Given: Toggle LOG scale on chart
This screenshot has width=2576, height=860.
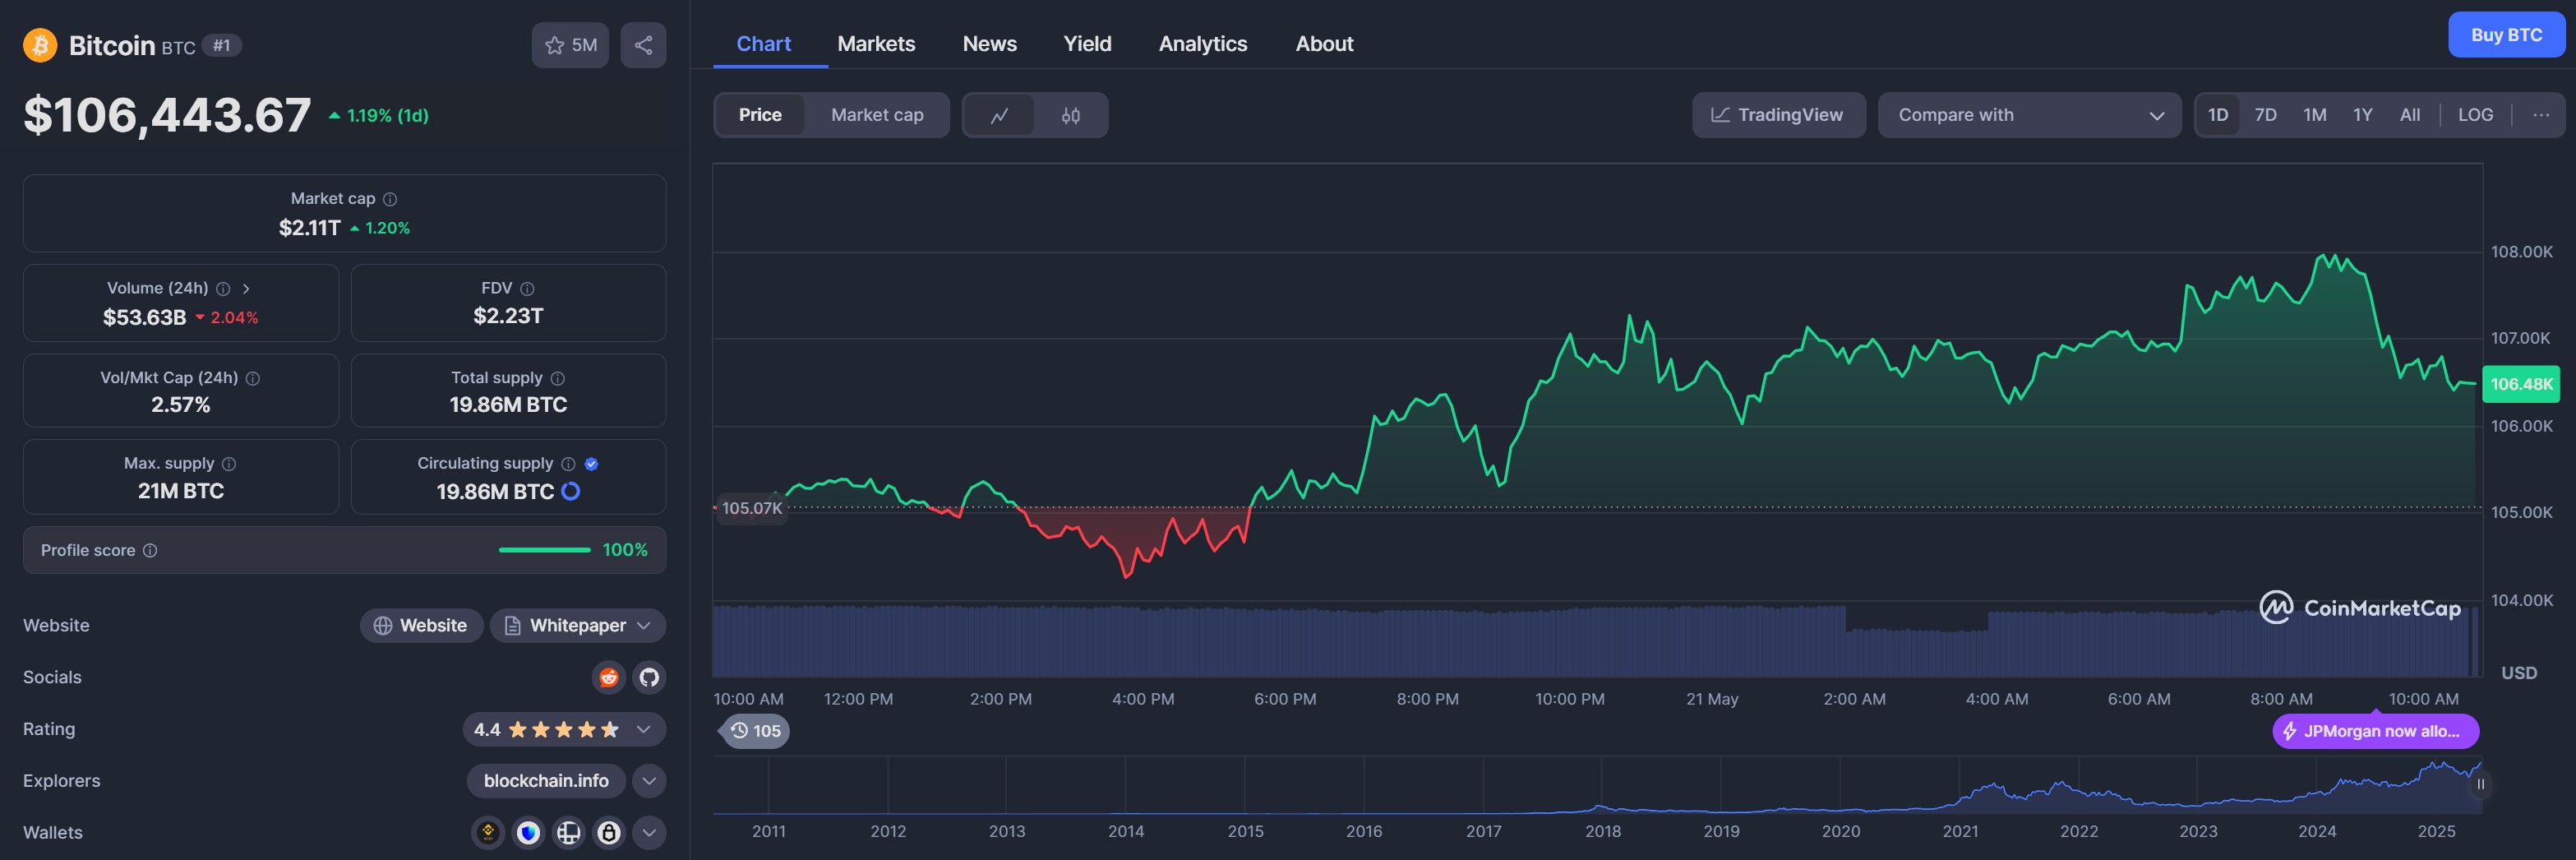Looking at the screenshot, I should pyautogui.click(x=2475, y=115).
